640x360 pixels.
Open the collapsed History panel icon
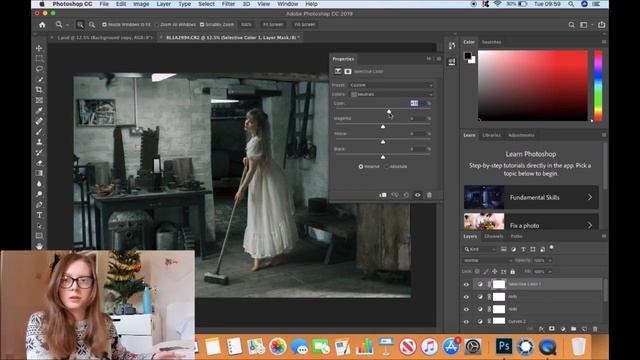click(452, 46)
